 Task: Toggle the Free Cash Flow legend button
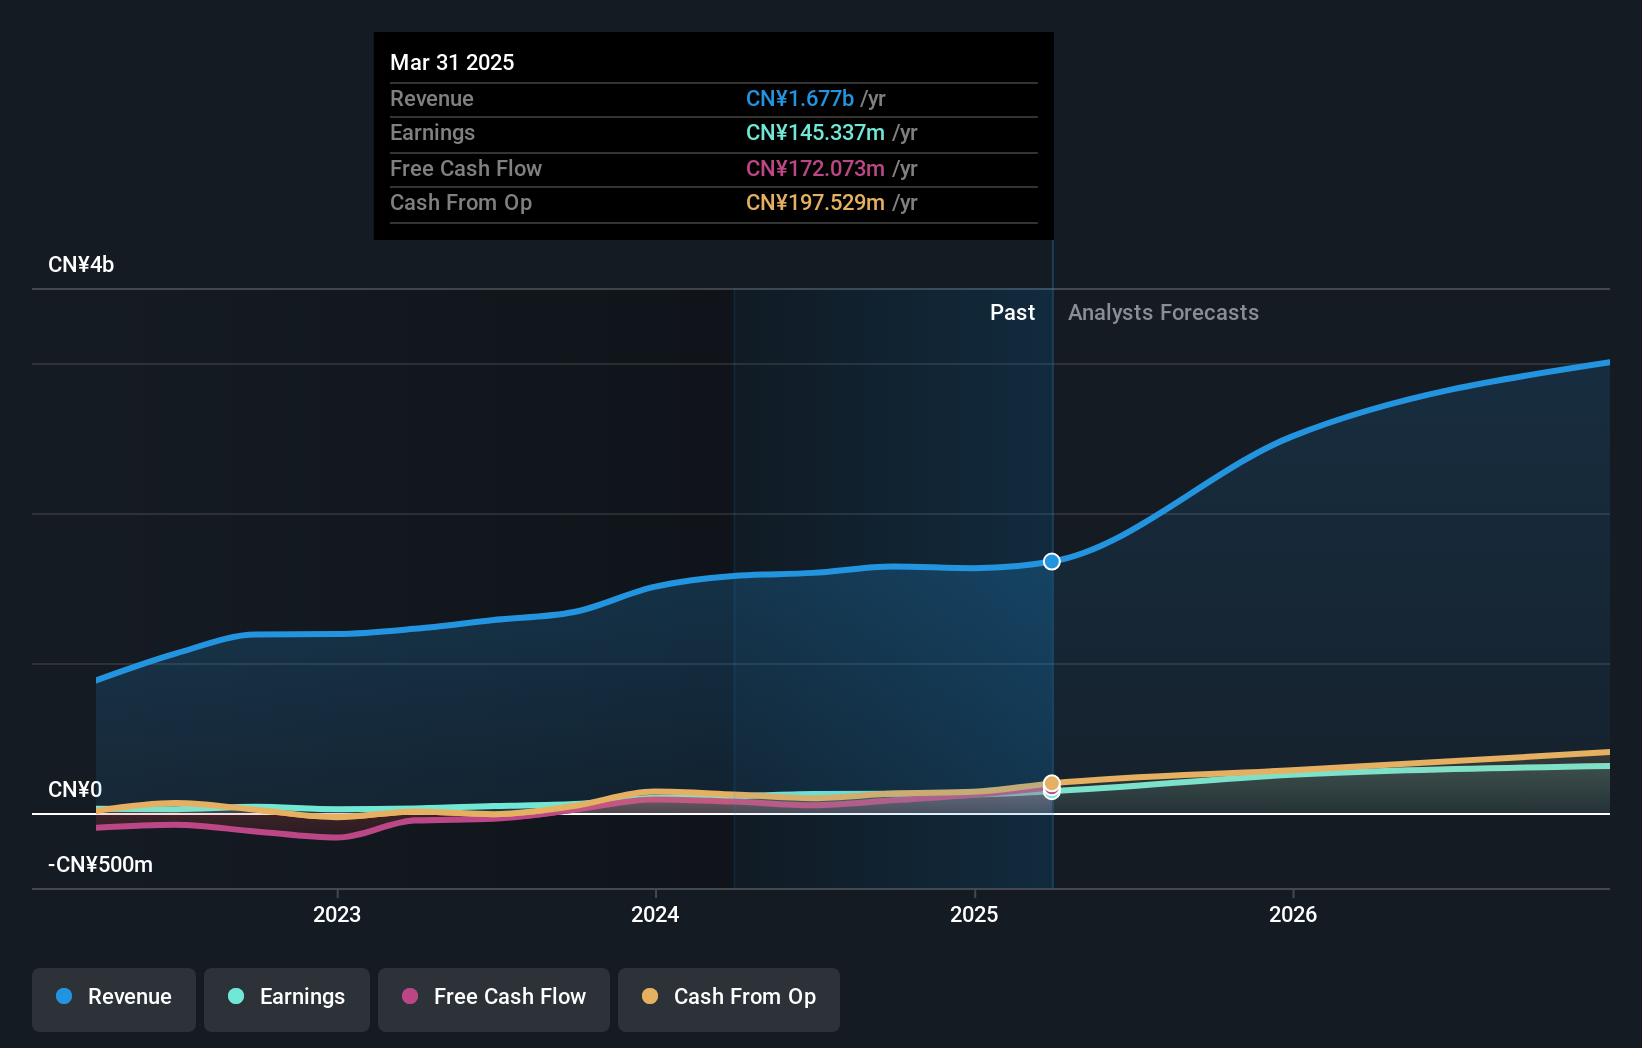[x=494, y=999]
